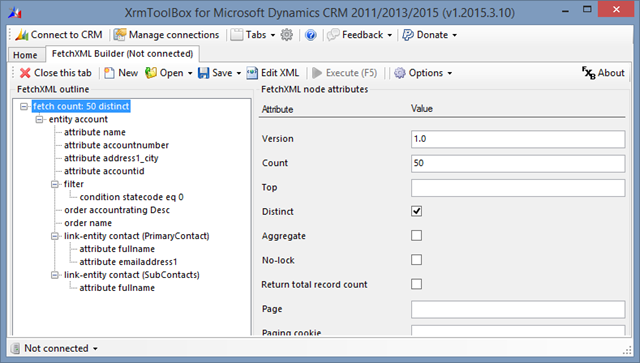640x363 pixels.
Task: Click the Paging cookie input field
Action: click(518, 330)
